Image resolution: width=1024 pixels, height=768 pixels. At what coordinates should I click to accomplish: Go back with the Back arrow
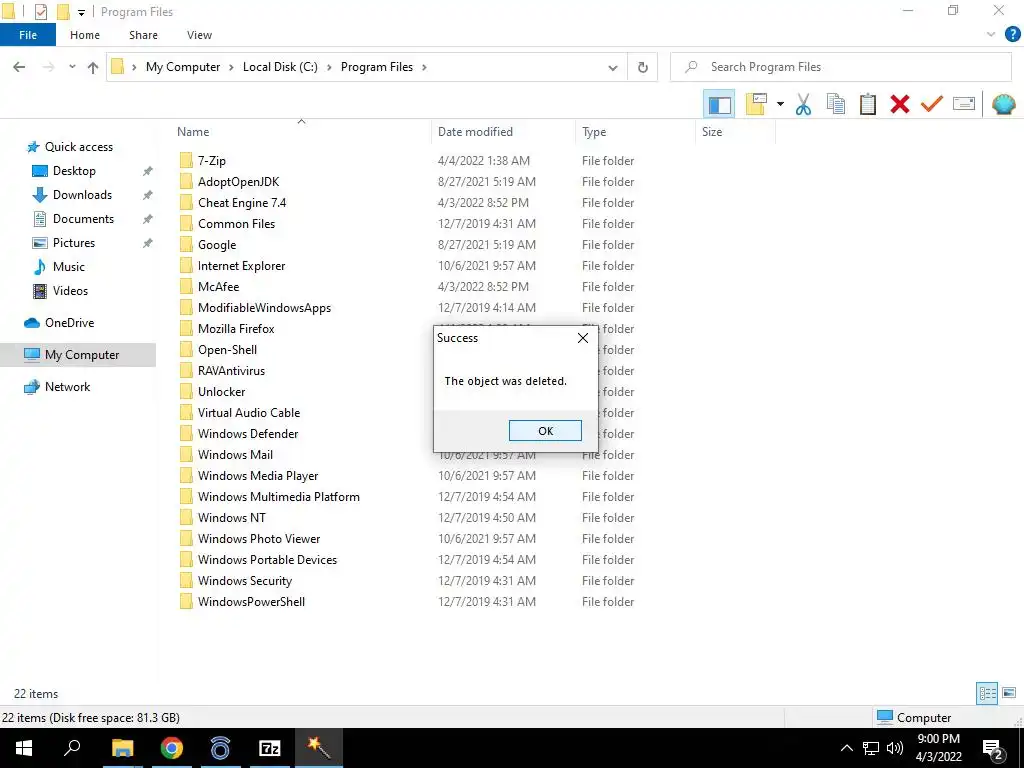coord(20,67)
